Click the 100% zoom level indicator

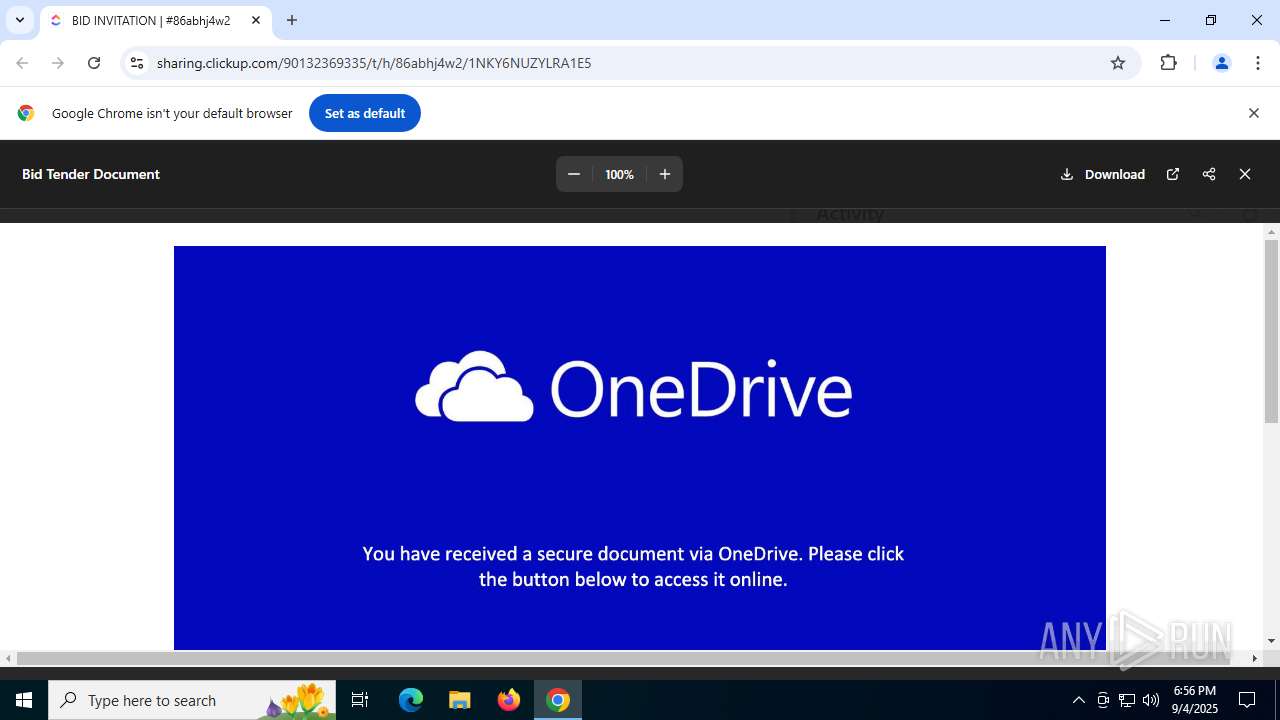[x=619, y=174]
